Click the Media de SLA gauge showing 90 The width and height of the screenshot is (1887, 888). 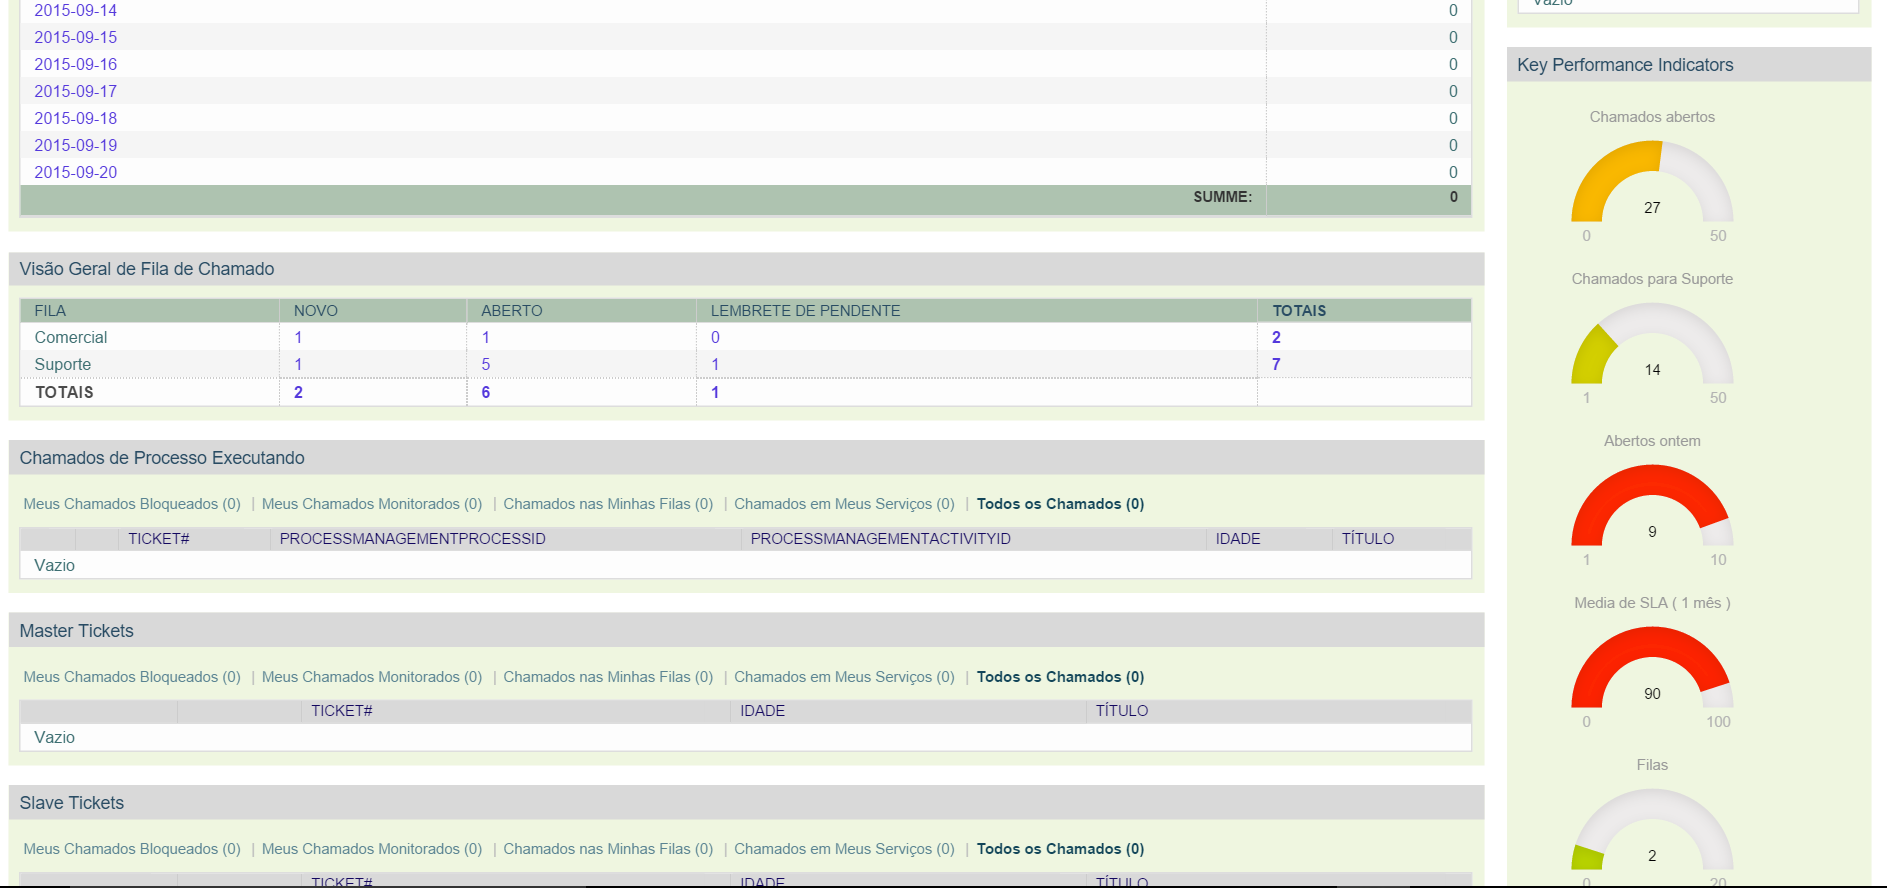[1651, 670]
